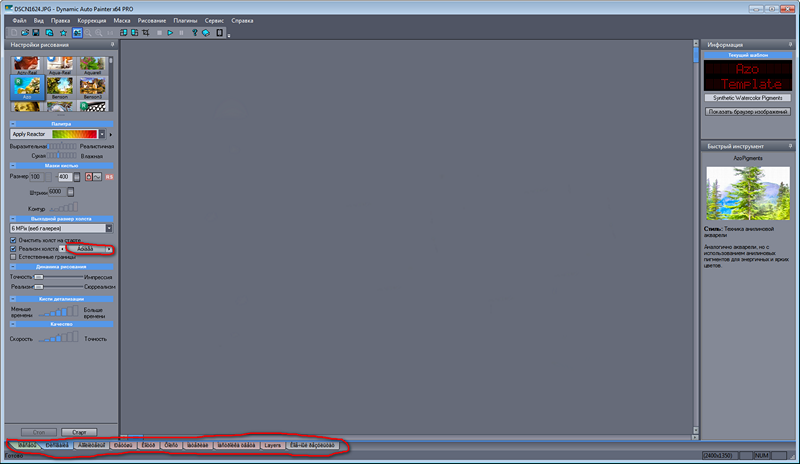Adjust the 'Точность–Импрессия' slider
800x464 pixels.
40,277
